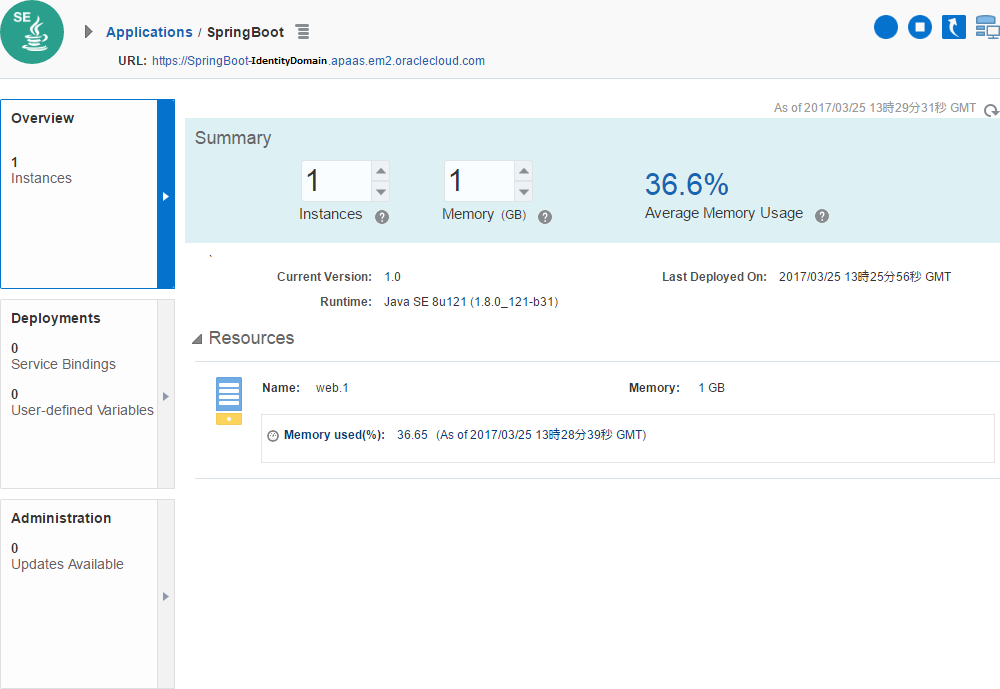
Task: Click the Instances number field
Action: (336, 181)
